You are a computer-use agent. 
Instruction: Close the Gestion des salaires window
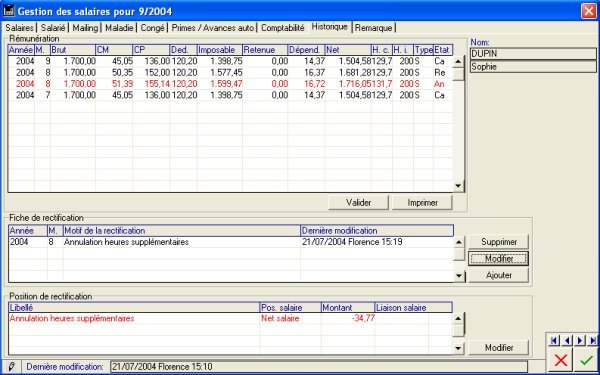[x=588, y=11]
